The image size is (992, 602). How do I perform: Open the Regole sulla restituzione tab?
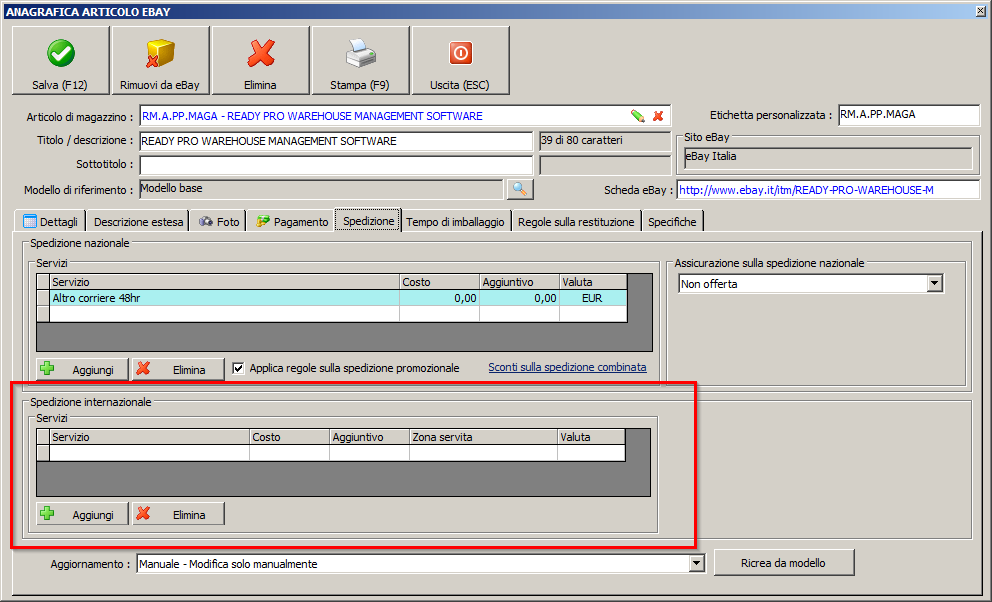click(x=576, y=221)
